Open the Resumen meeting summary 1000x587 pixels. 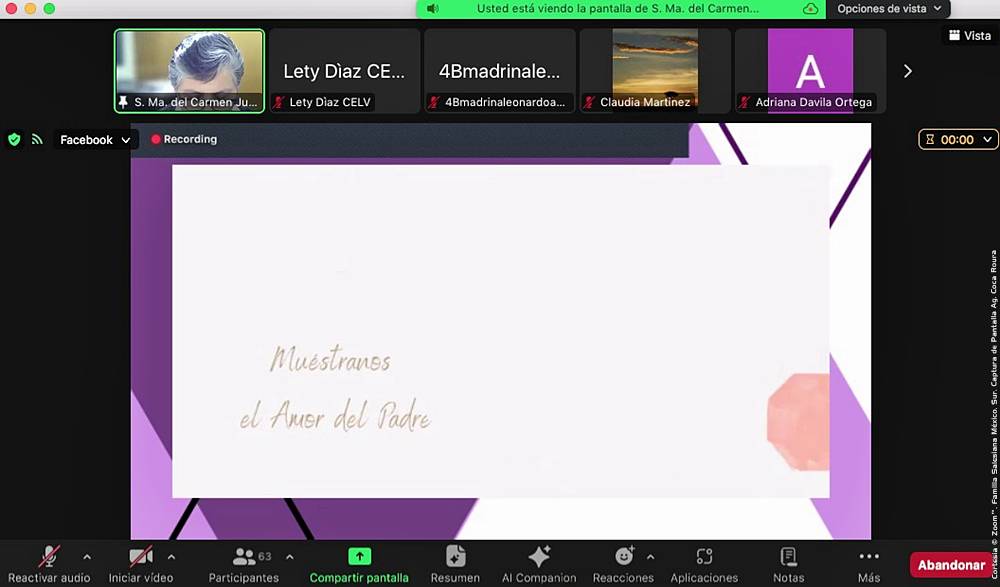(x=455, y=564)
